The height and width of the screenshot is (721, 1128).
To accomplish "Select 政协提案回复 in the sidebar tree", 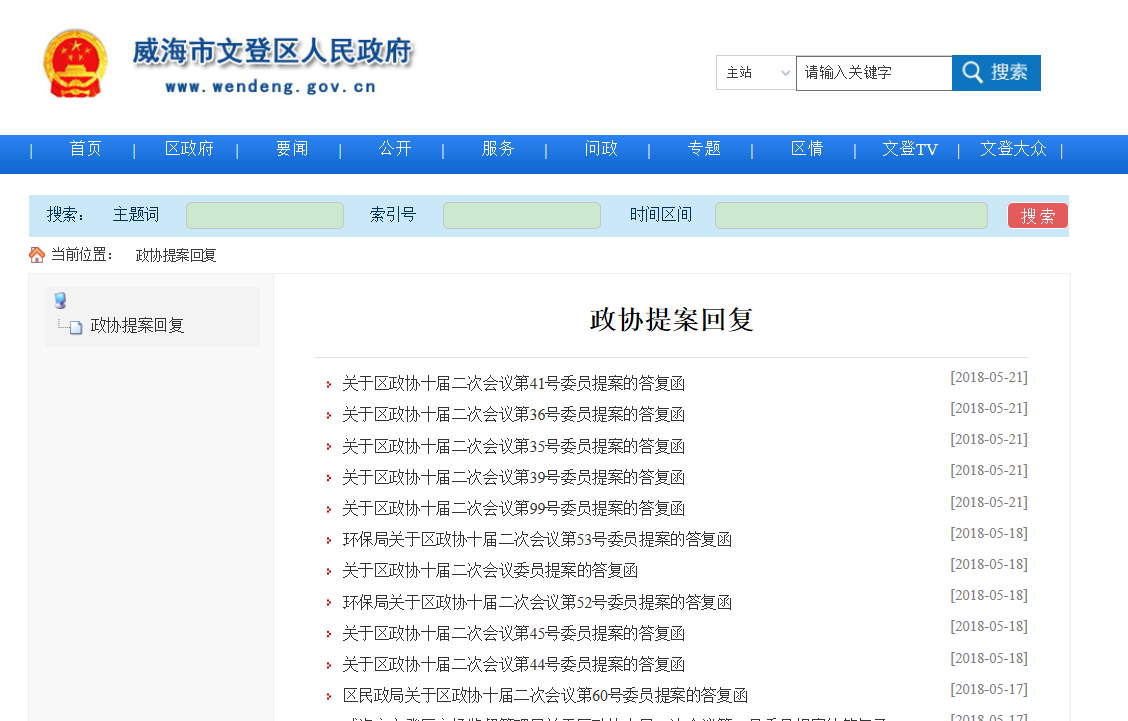I will pos(137,326).
